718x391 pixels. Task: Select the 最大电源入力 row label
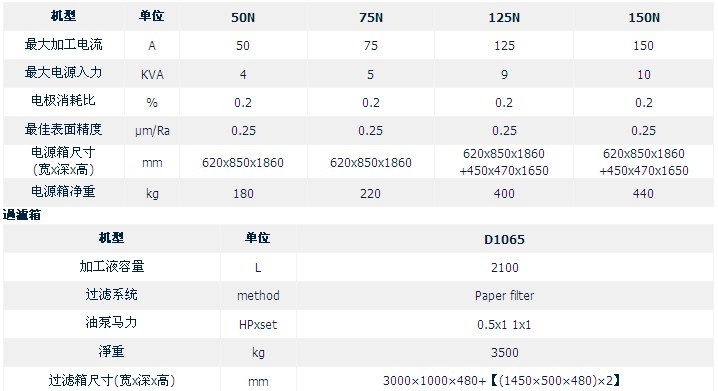tap(64, 72)
